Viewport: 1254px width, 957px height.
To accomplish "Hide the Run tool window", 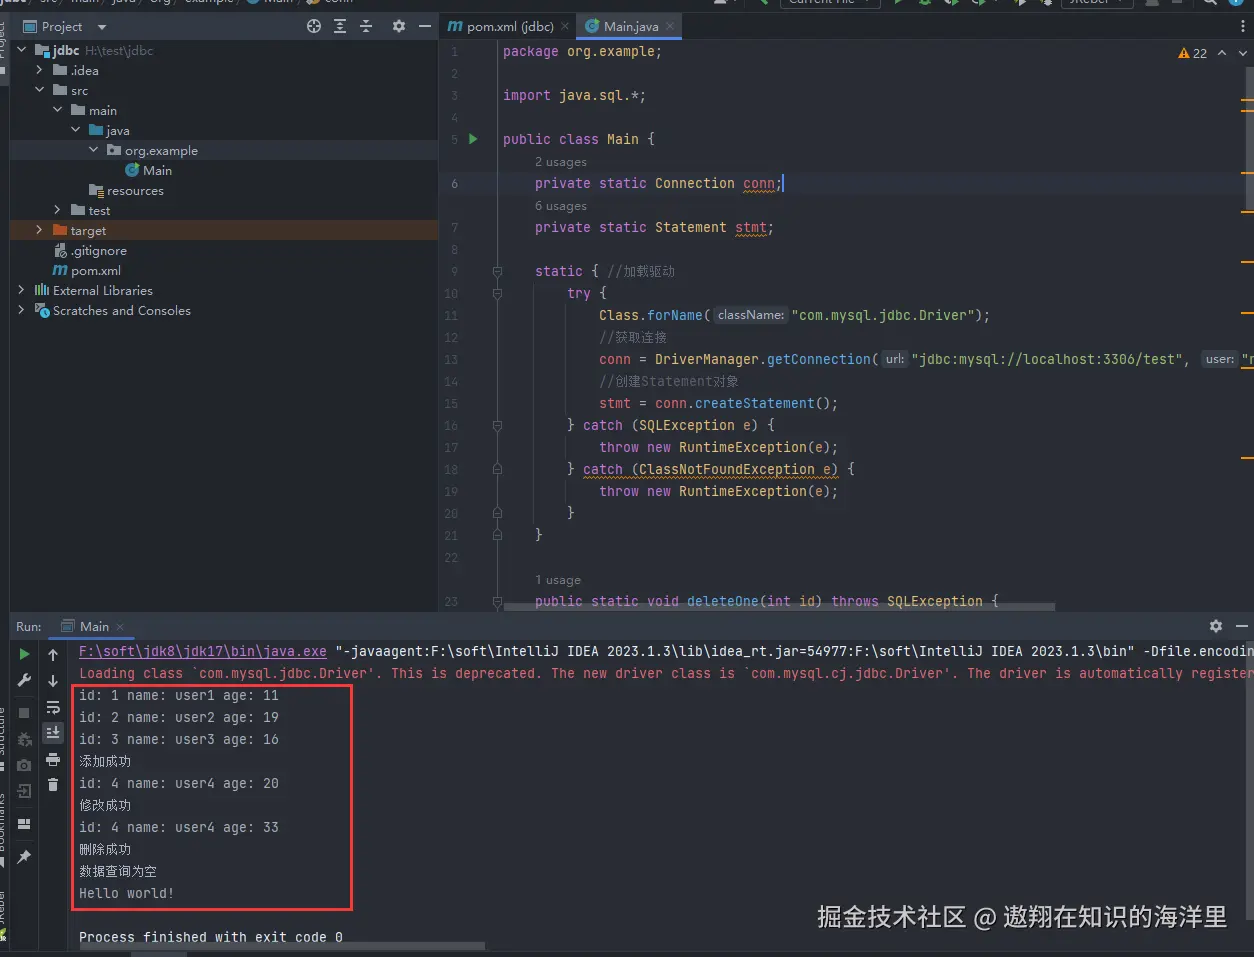I will point(1242,626).
